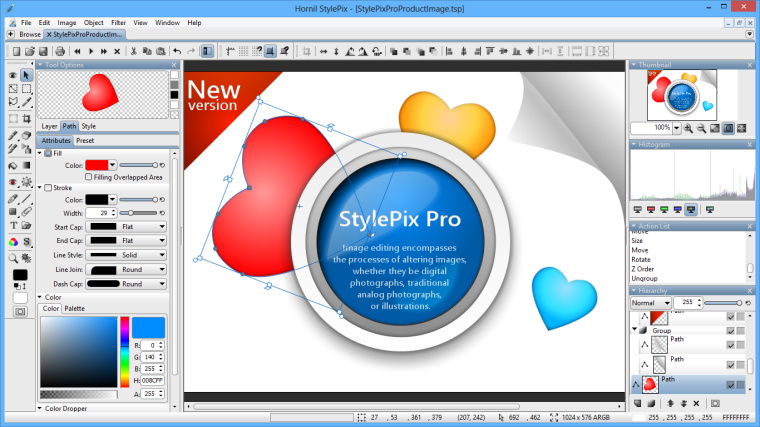
Task: Click the red Fill color swatch
Action: [97, 165]
